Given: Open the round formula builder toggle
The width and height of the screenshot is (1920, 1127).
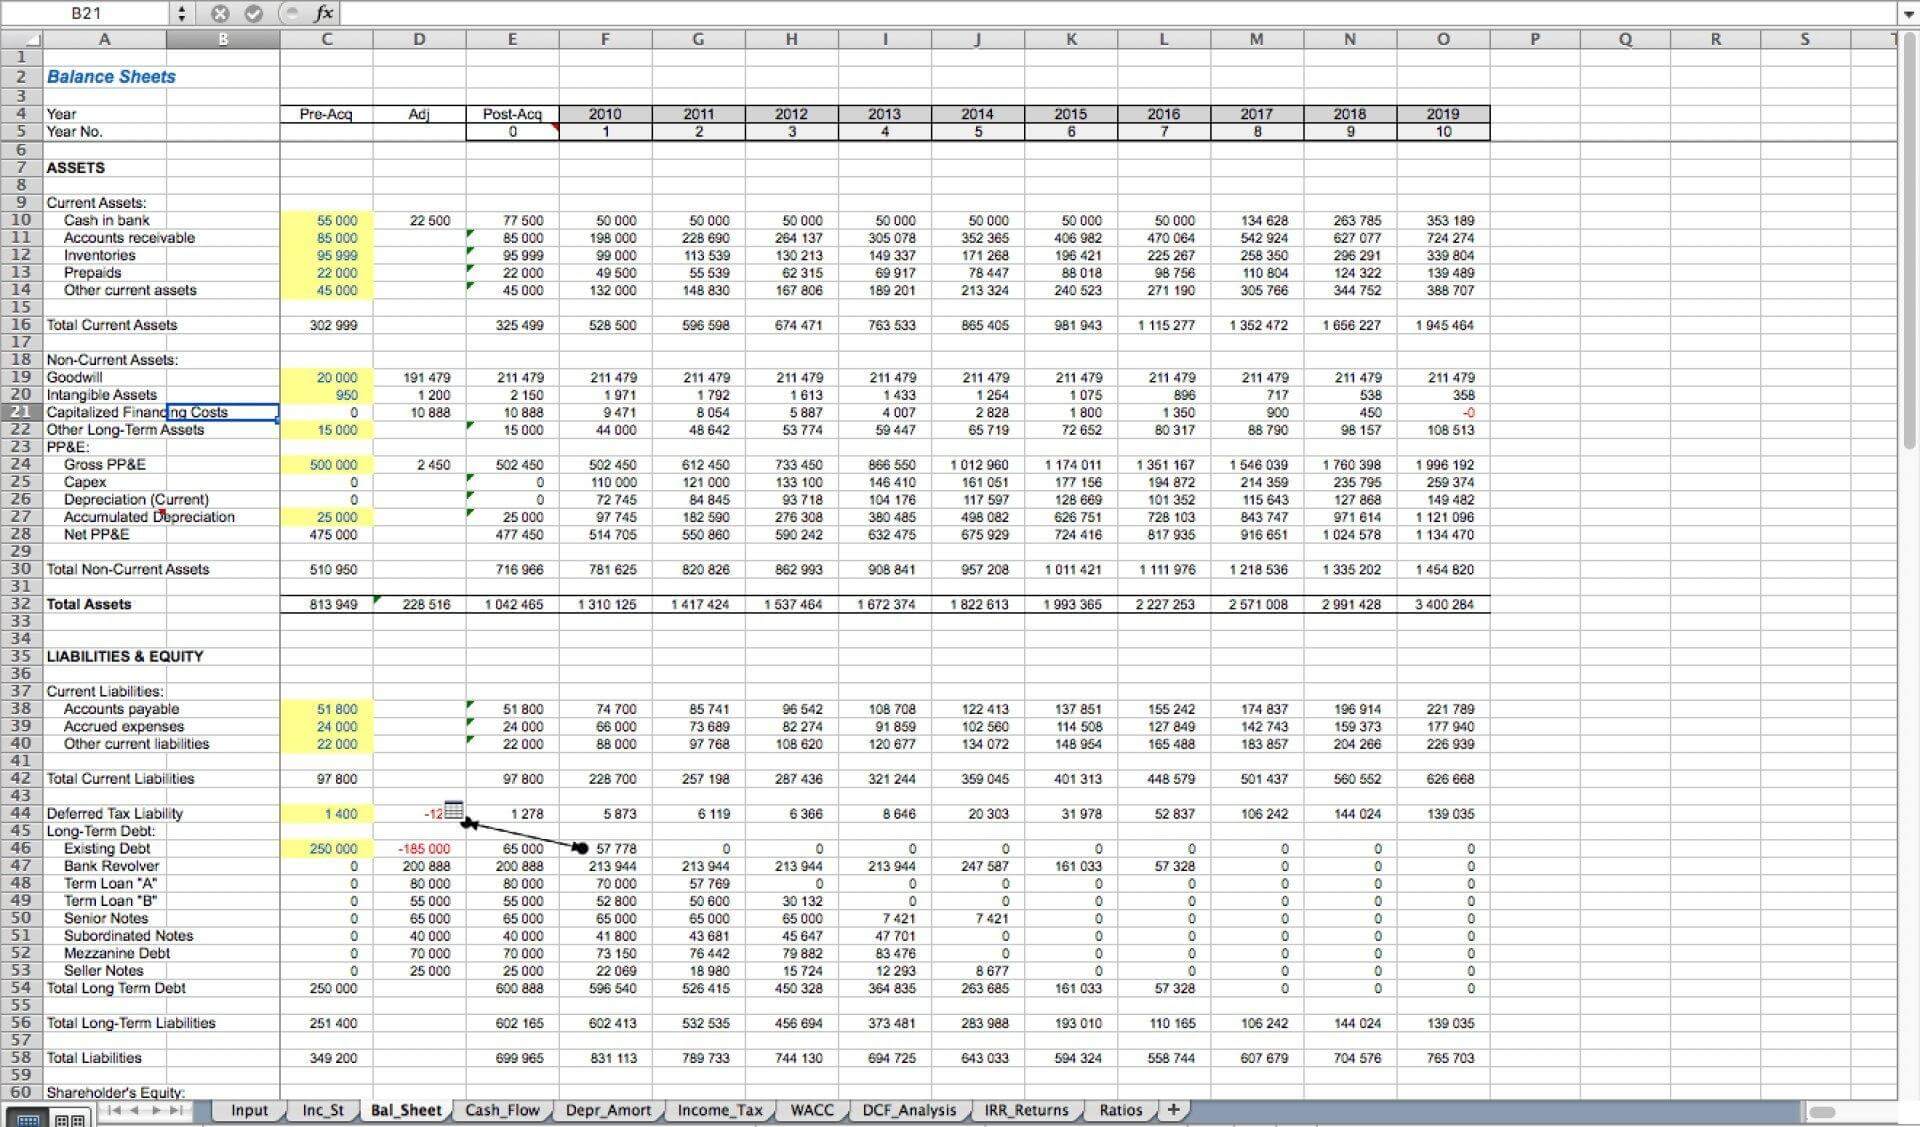Looking at the screenshot, I should pyautogui.click(x=290, y=13).
